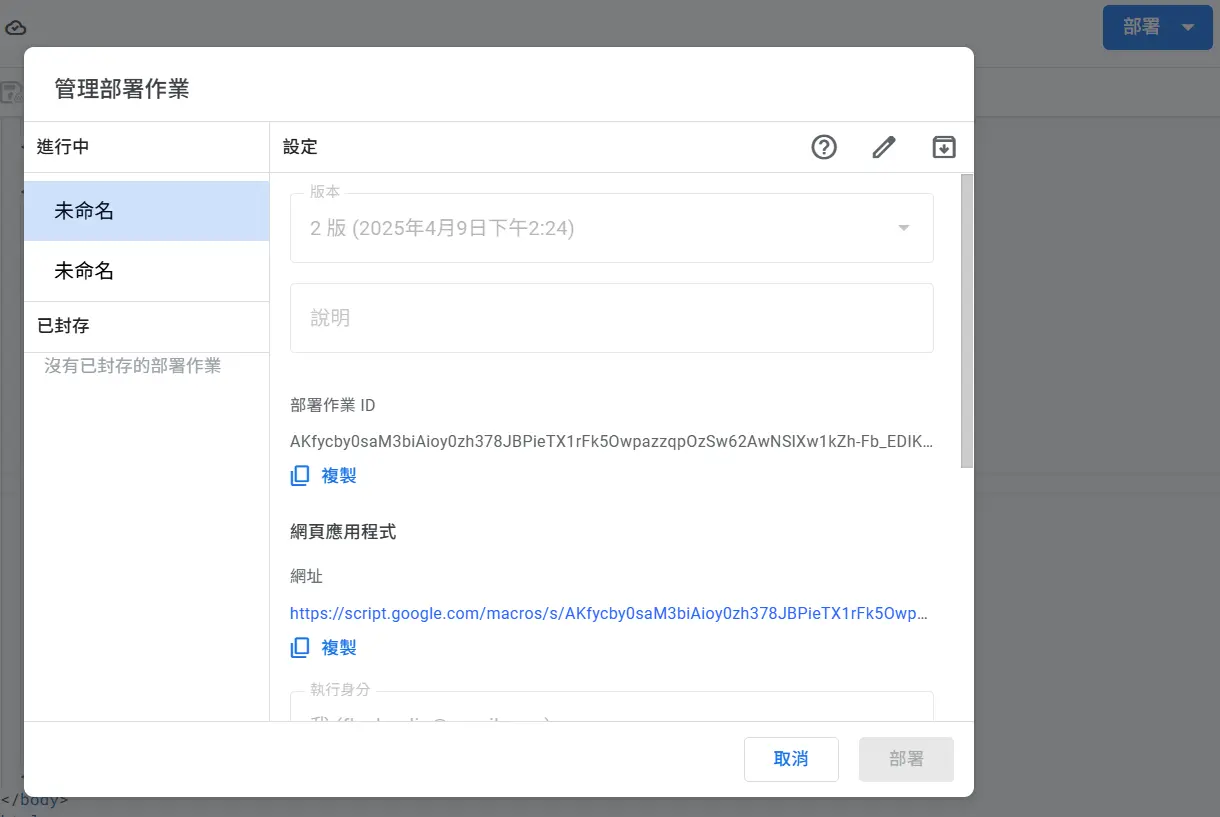Click the 說明 description input field

[611, 318]
